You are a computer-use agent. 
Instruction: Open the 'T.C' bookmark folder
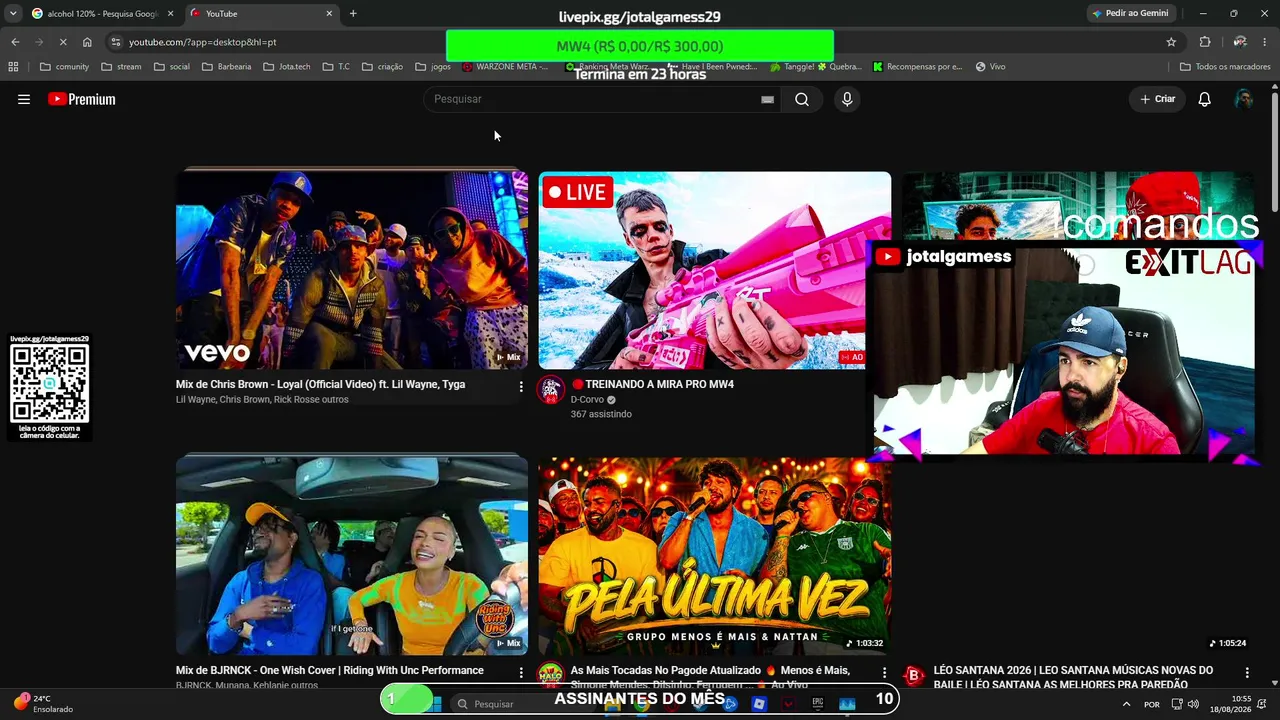(x=336, y=67)
